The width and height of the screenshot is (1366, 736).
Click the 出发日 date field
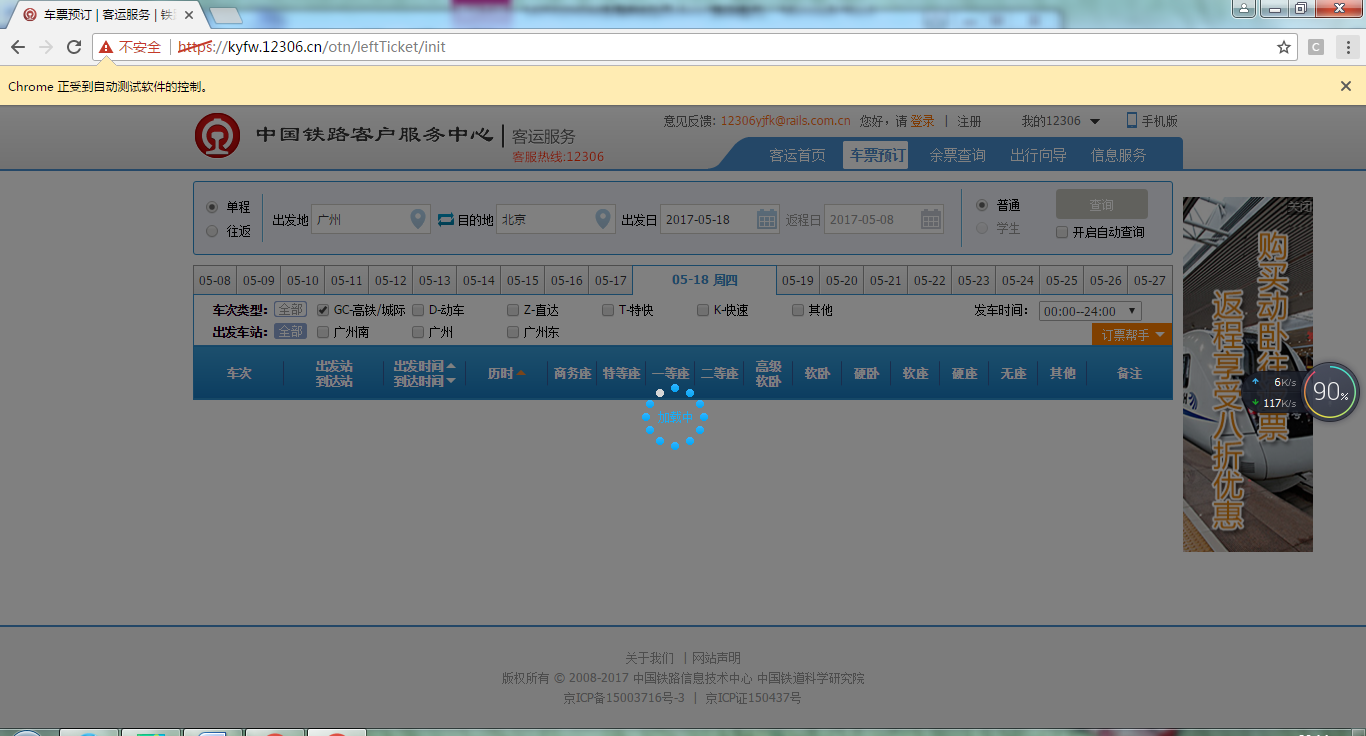pos(719,219)
